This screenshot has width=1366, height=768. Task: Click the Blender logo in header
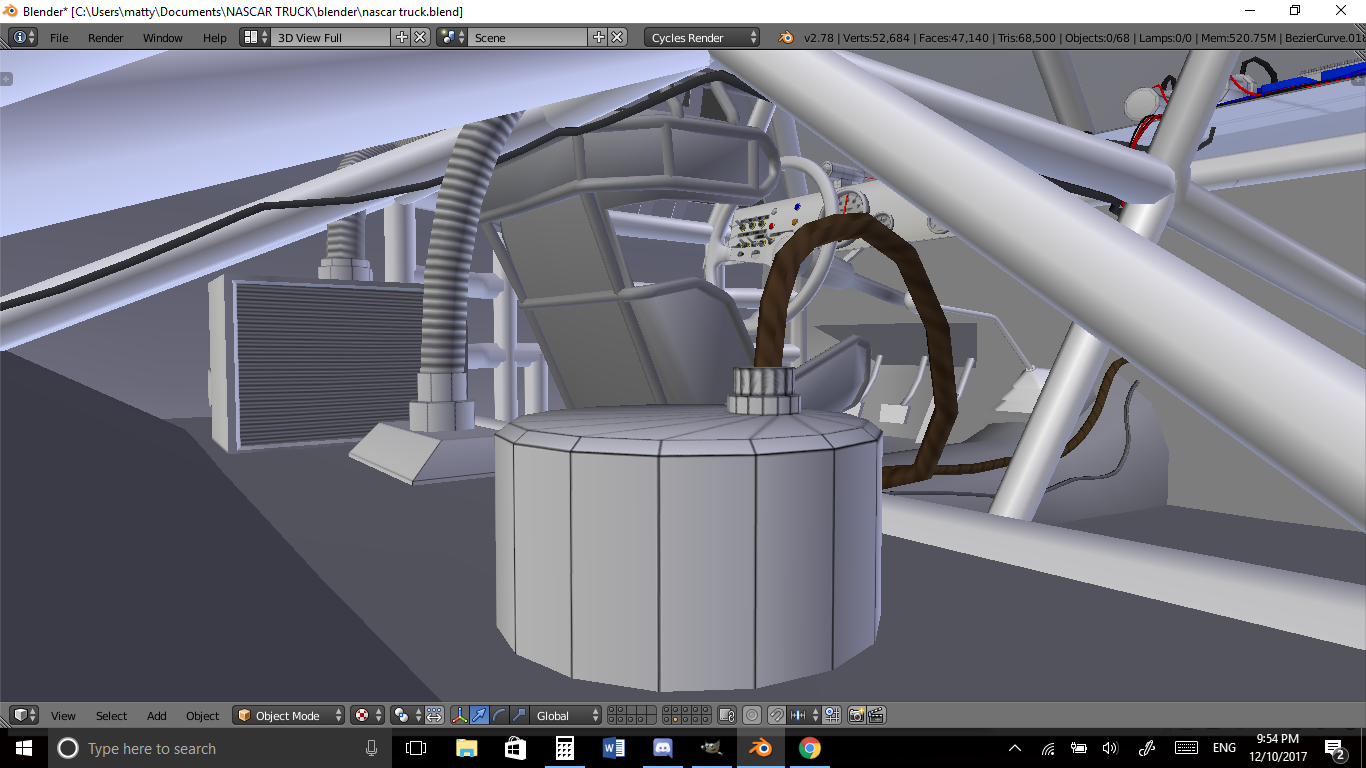tap(786, 37)
